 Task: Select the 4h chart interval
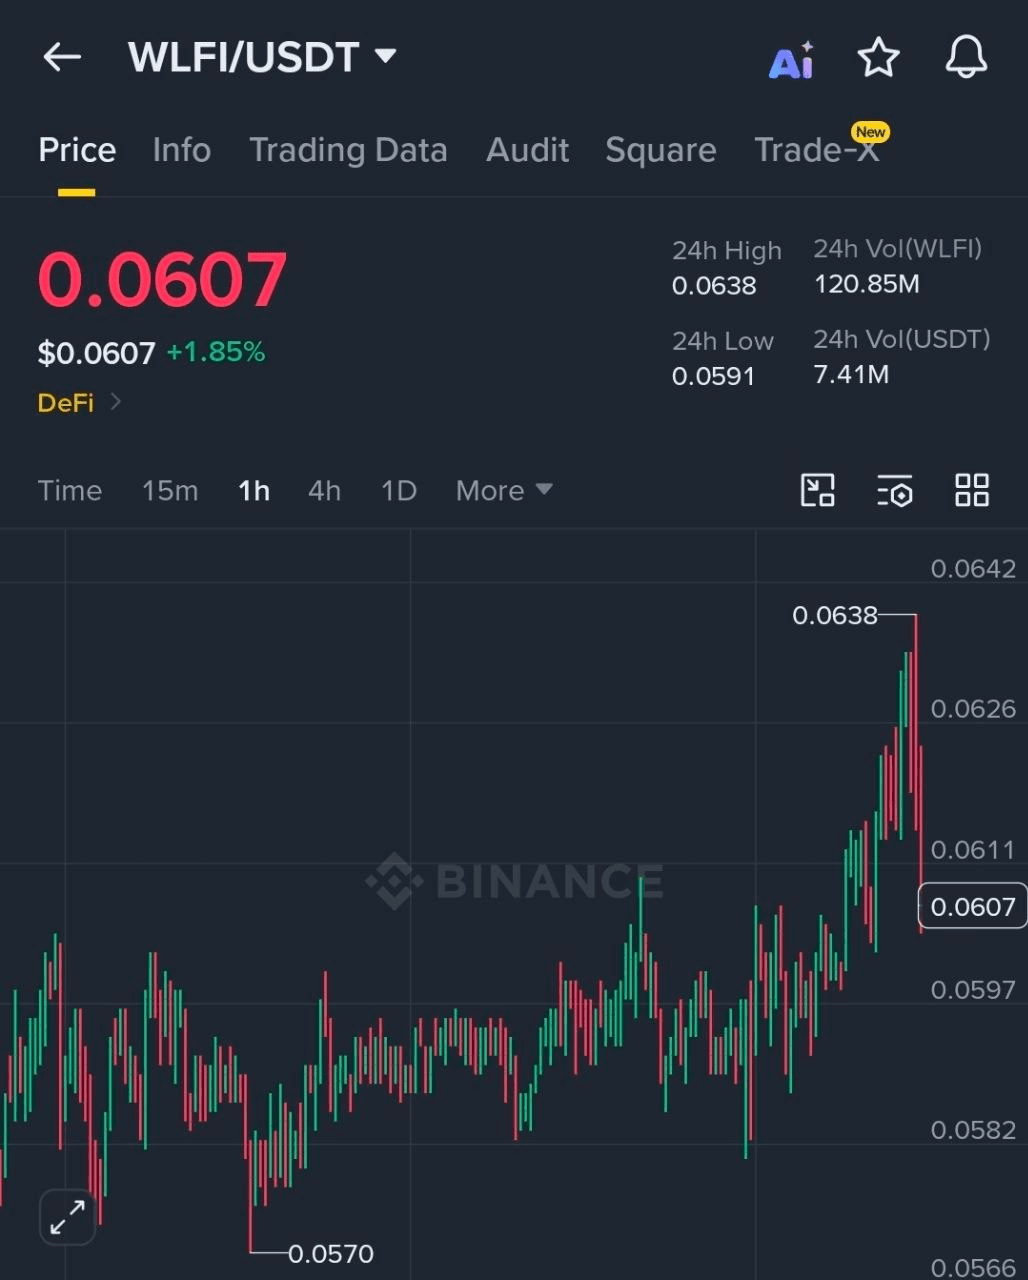point(324,490)
